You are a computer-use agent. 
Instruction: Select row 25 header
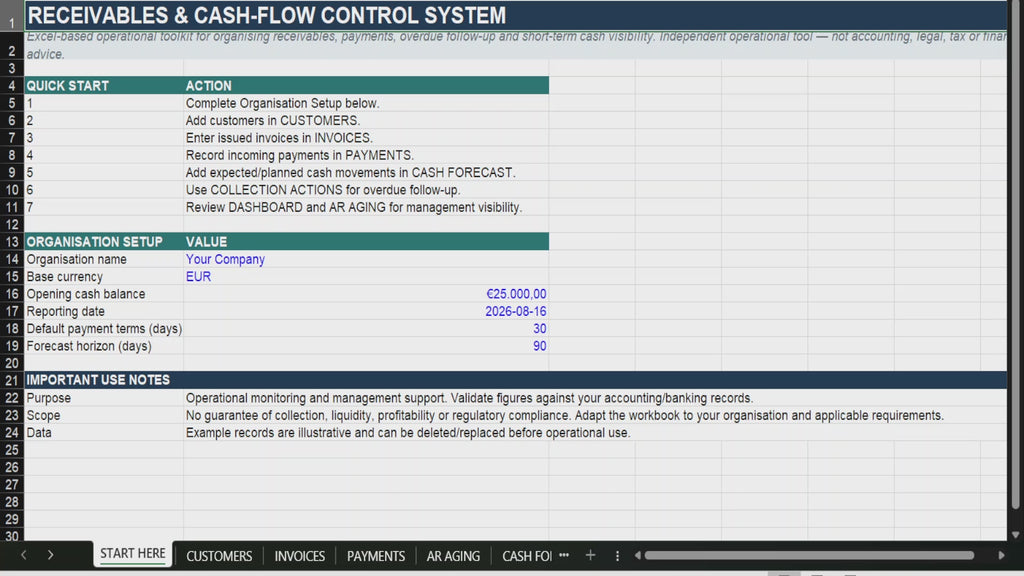12,450
